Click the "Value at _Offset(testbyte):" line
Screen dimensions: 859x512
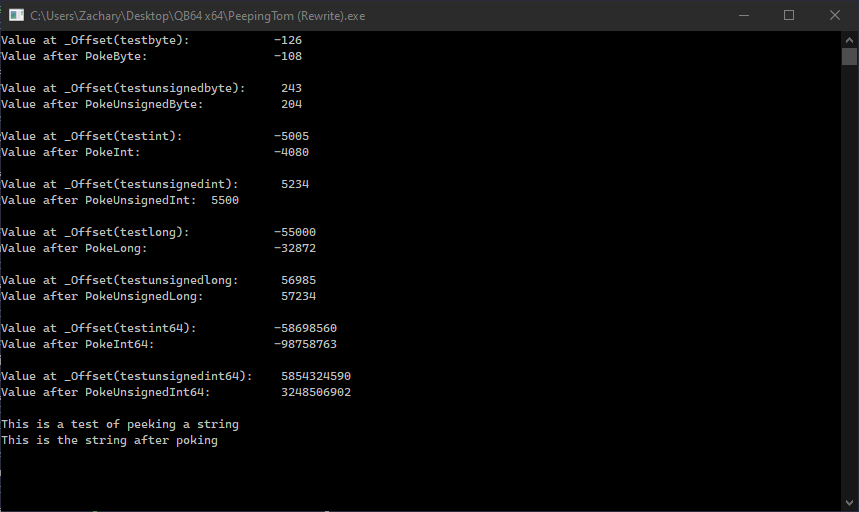pos(95,40)
